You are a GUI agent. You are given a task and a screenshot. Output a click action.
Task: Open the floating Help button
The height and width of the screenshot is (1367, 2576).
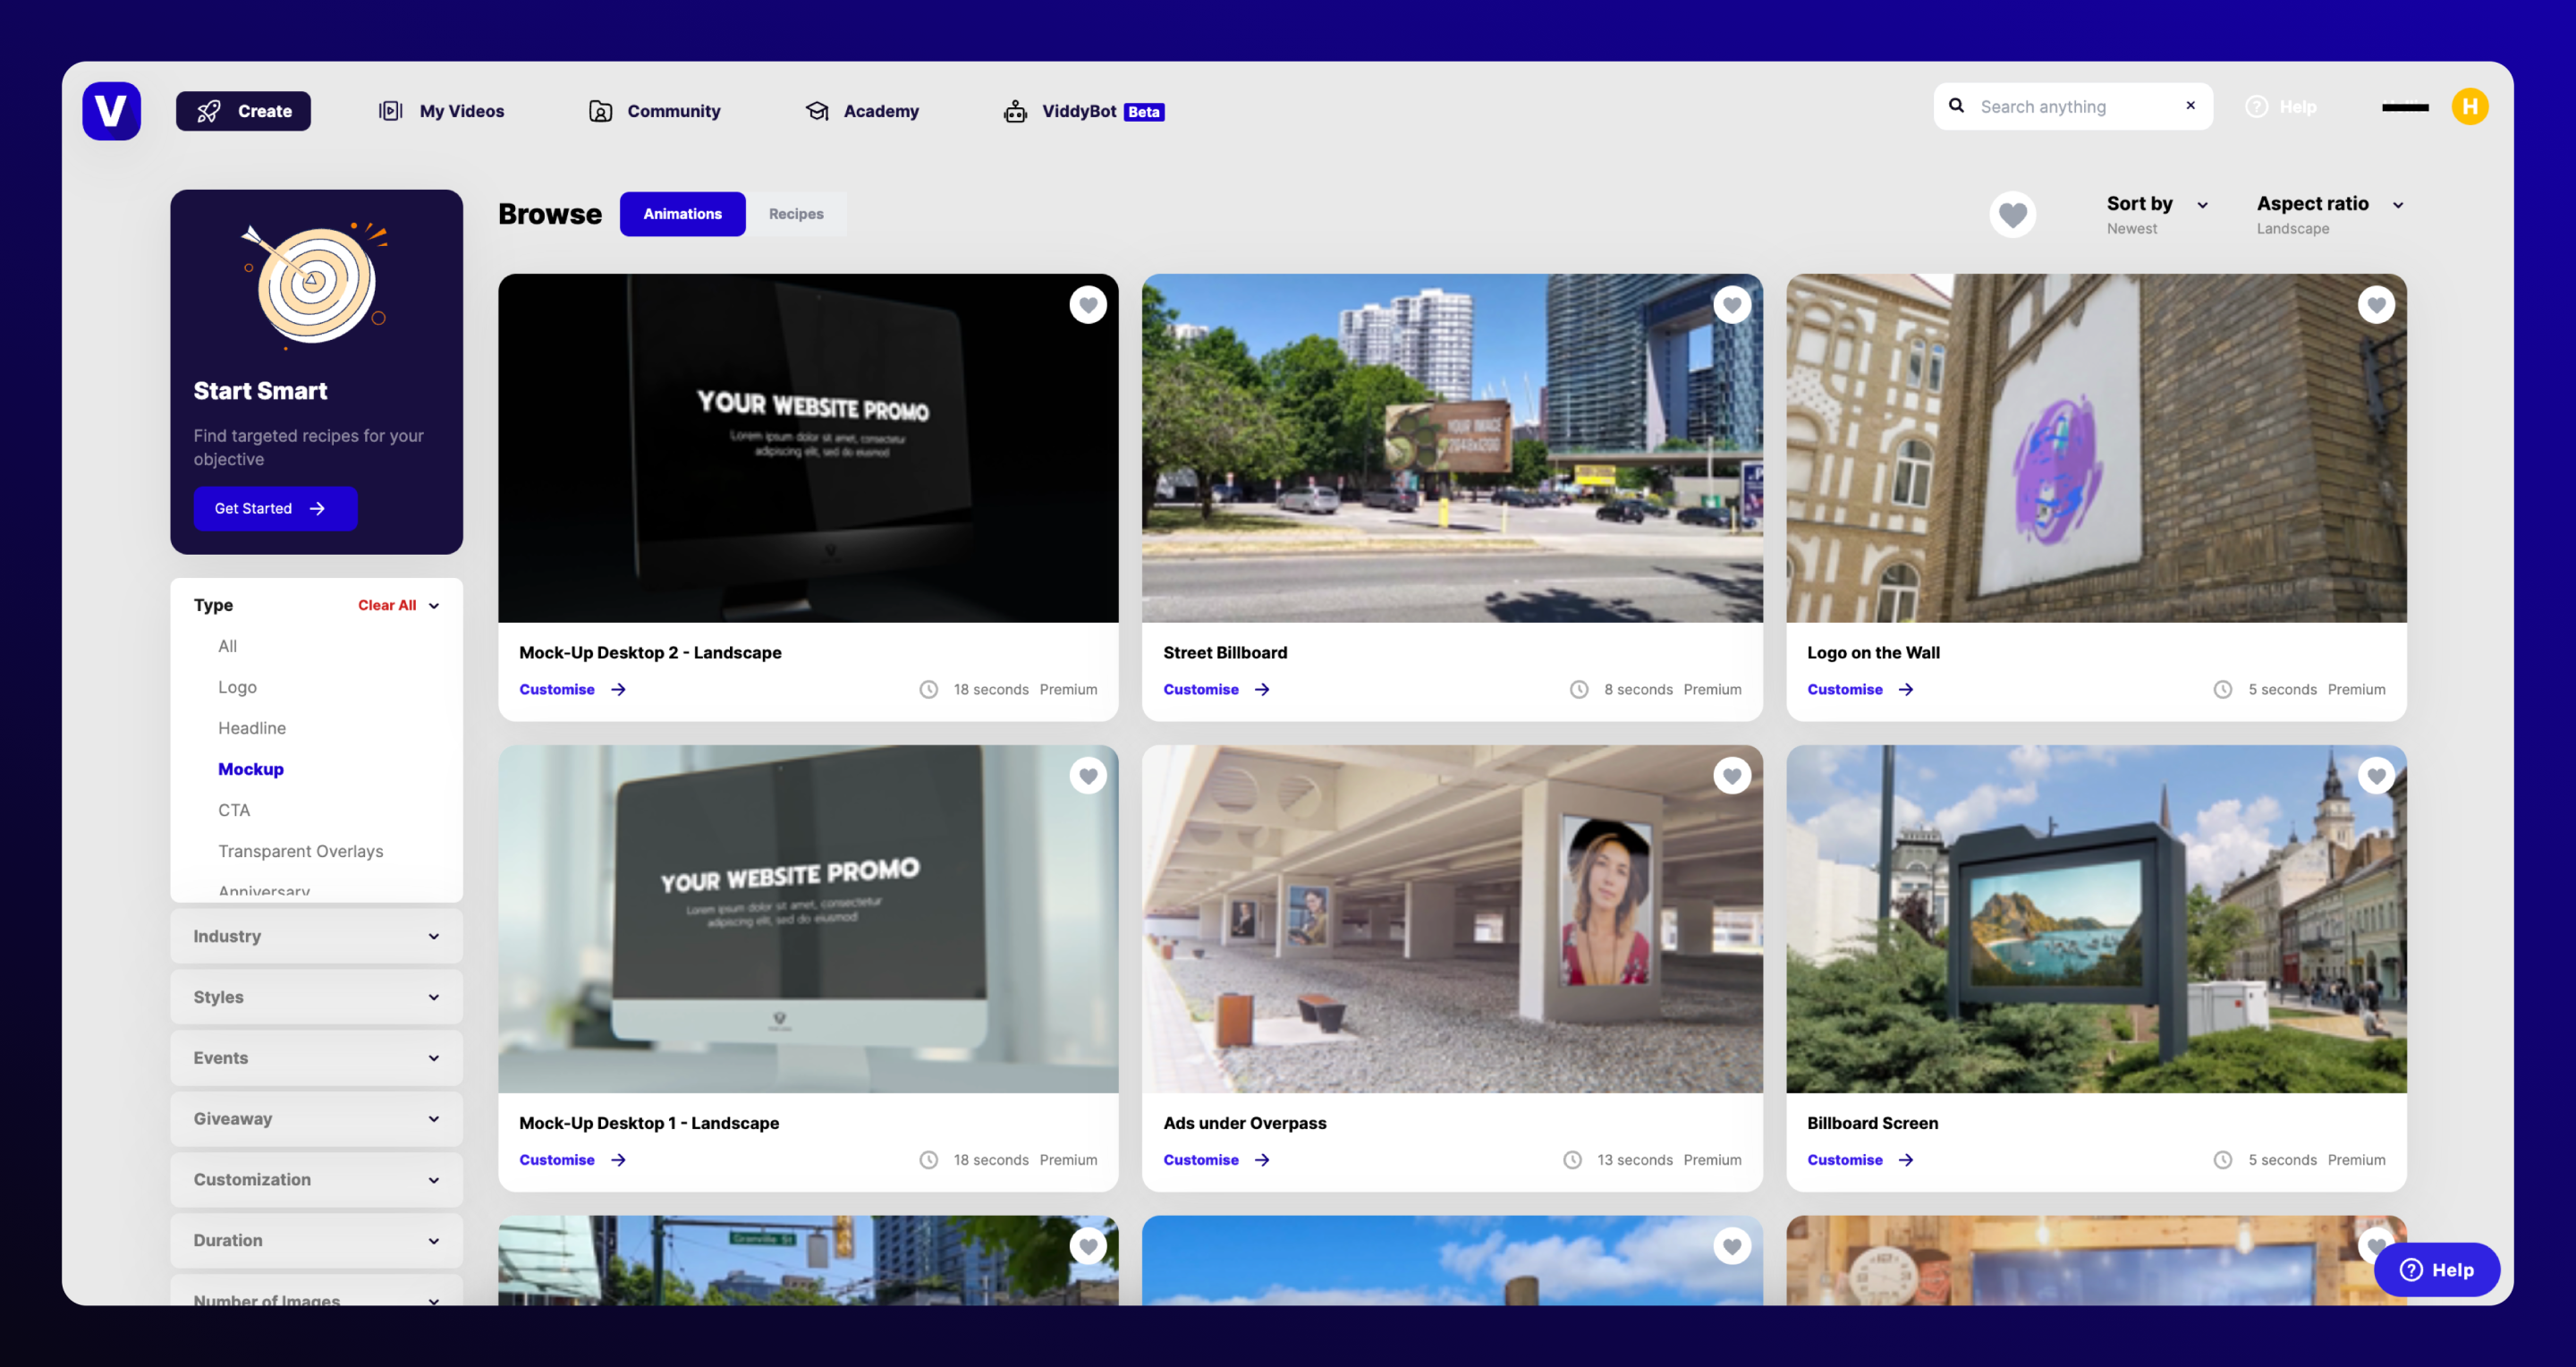pos(2436,1270)
